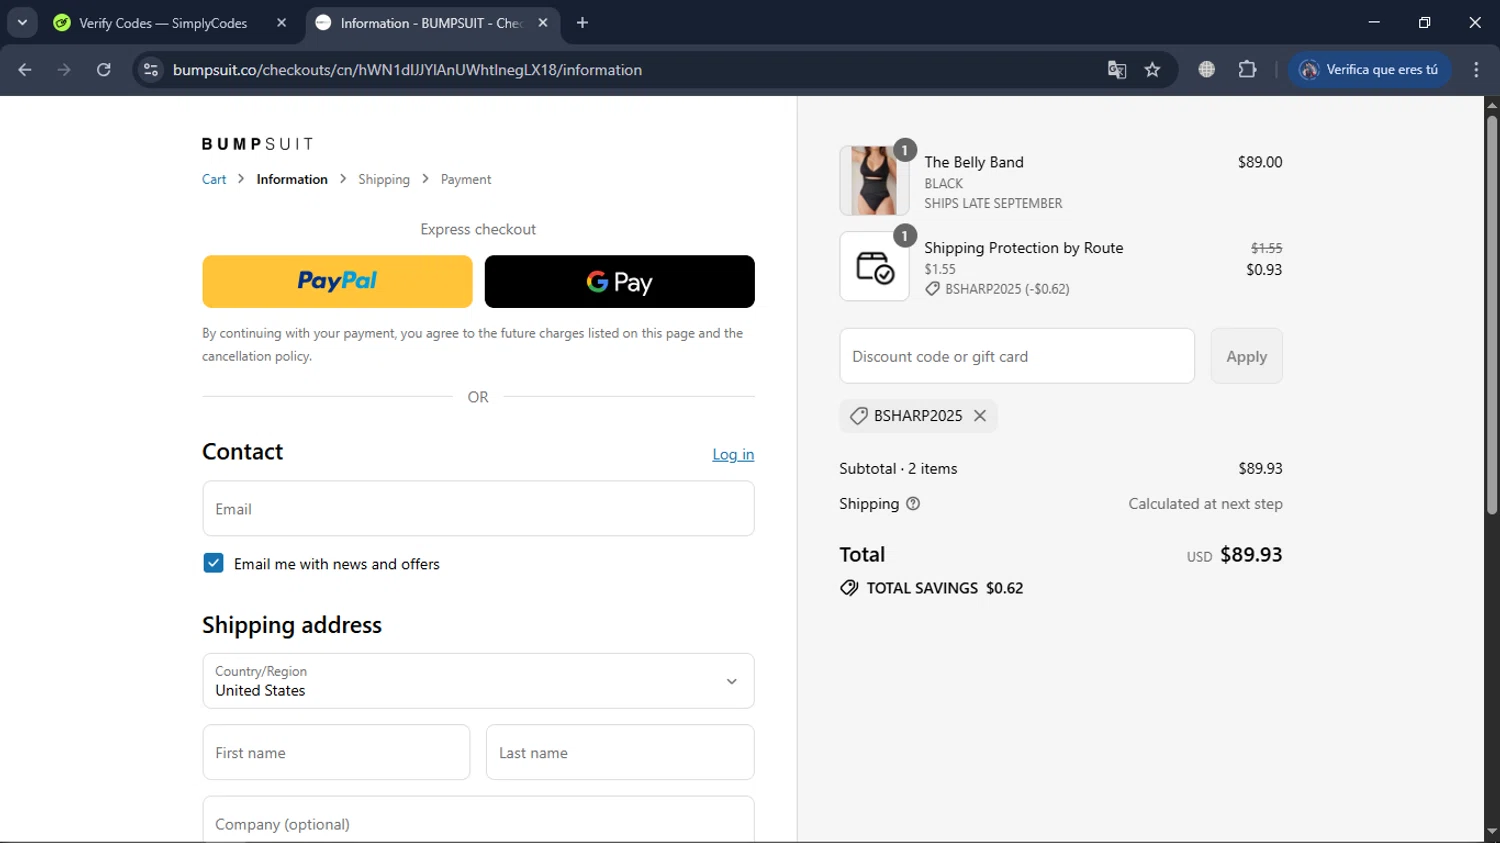Click the Calculated at next step text
1500x843 pixels.
click(1205, 503)
